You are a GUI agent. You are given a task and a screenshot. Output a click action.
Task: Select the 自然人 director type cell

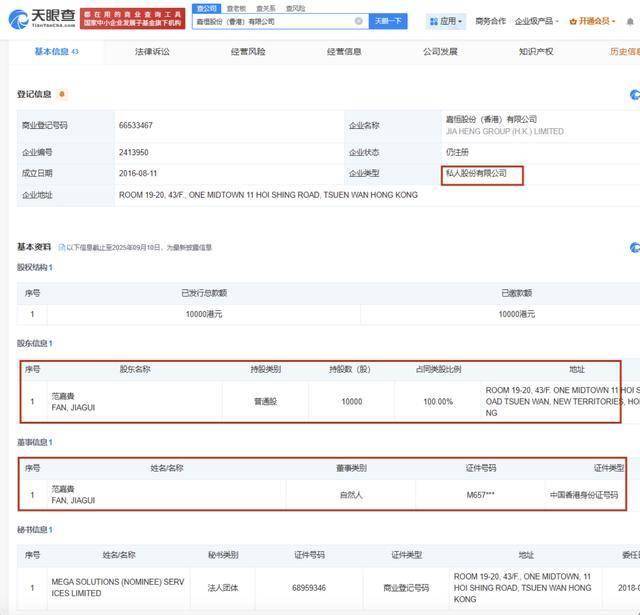[351, 495]
